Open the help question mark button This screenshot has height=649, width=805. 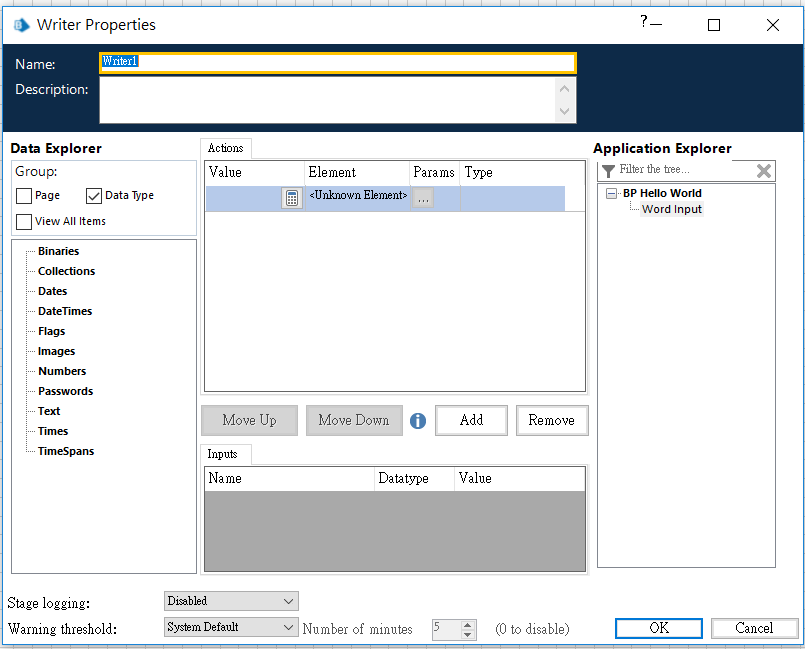(x=644, y=22)
